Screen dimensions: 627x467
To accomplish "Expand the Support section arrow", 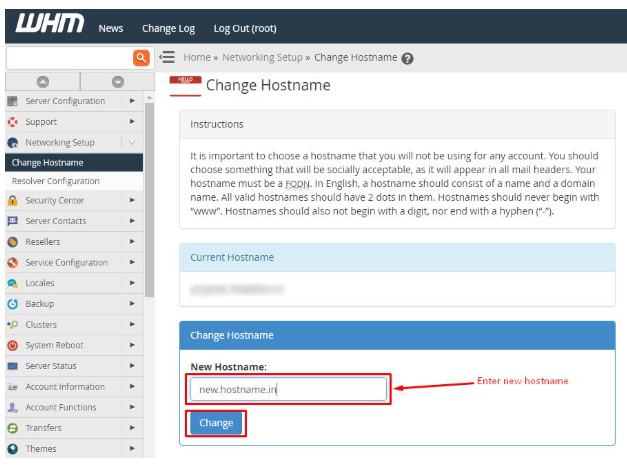I will click(x=132, y=121).
